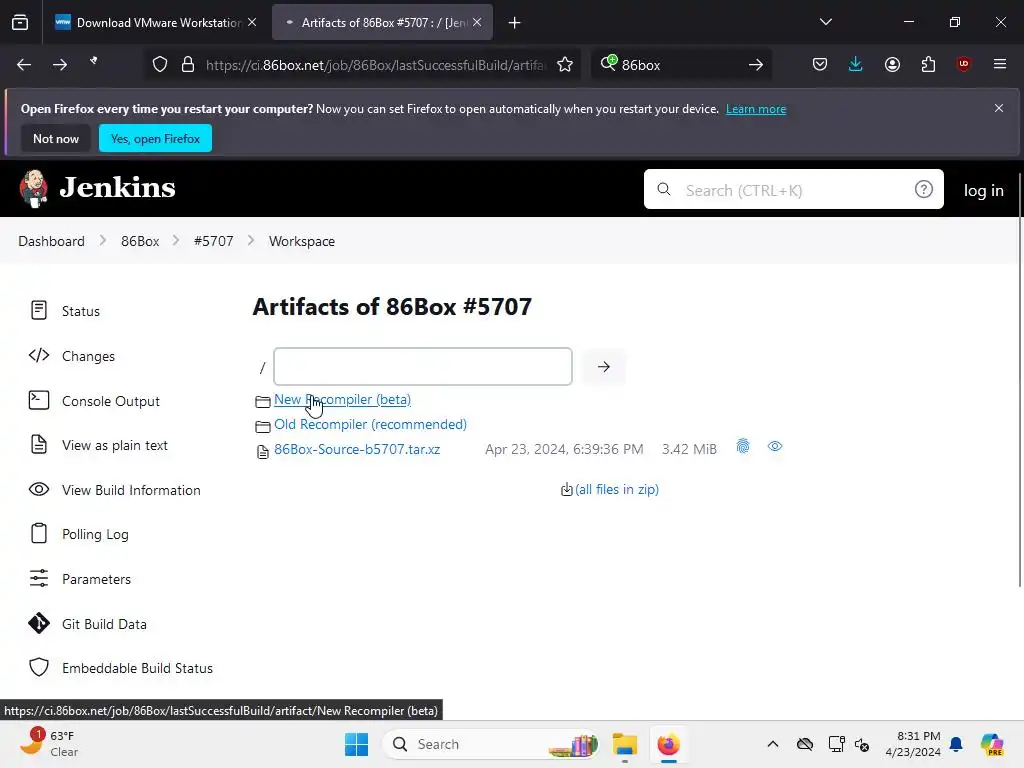Open Firefox extensions puzzle icon
Viewport: 1024px width, 768px height.
coord(928,64)
